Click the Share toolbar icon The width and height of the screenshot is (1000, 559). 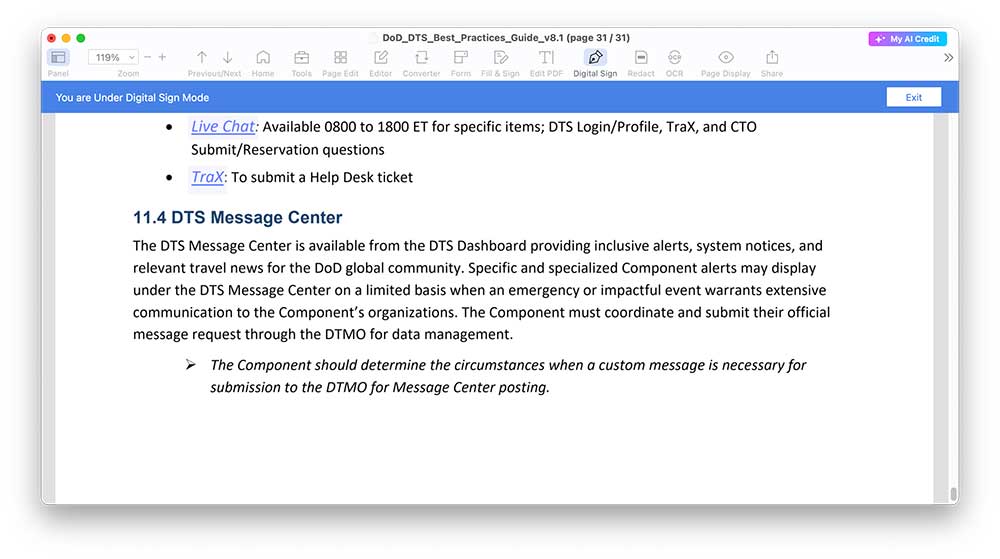click(772, 57)
